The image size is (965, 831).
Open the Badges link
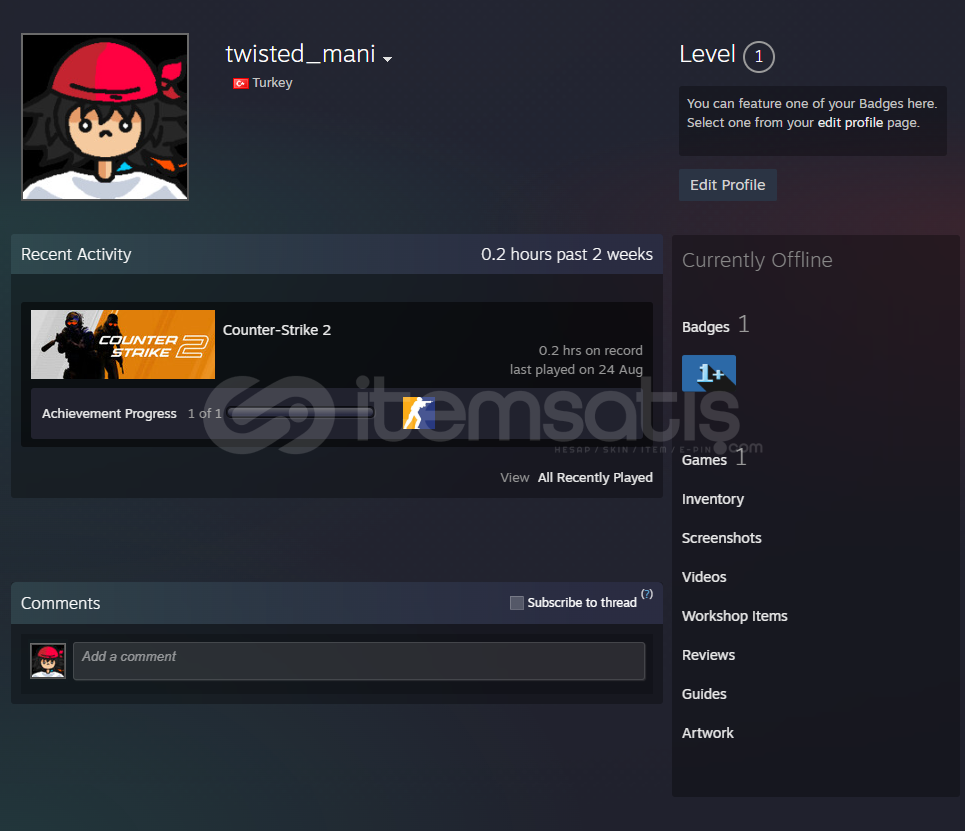[705, 327]
